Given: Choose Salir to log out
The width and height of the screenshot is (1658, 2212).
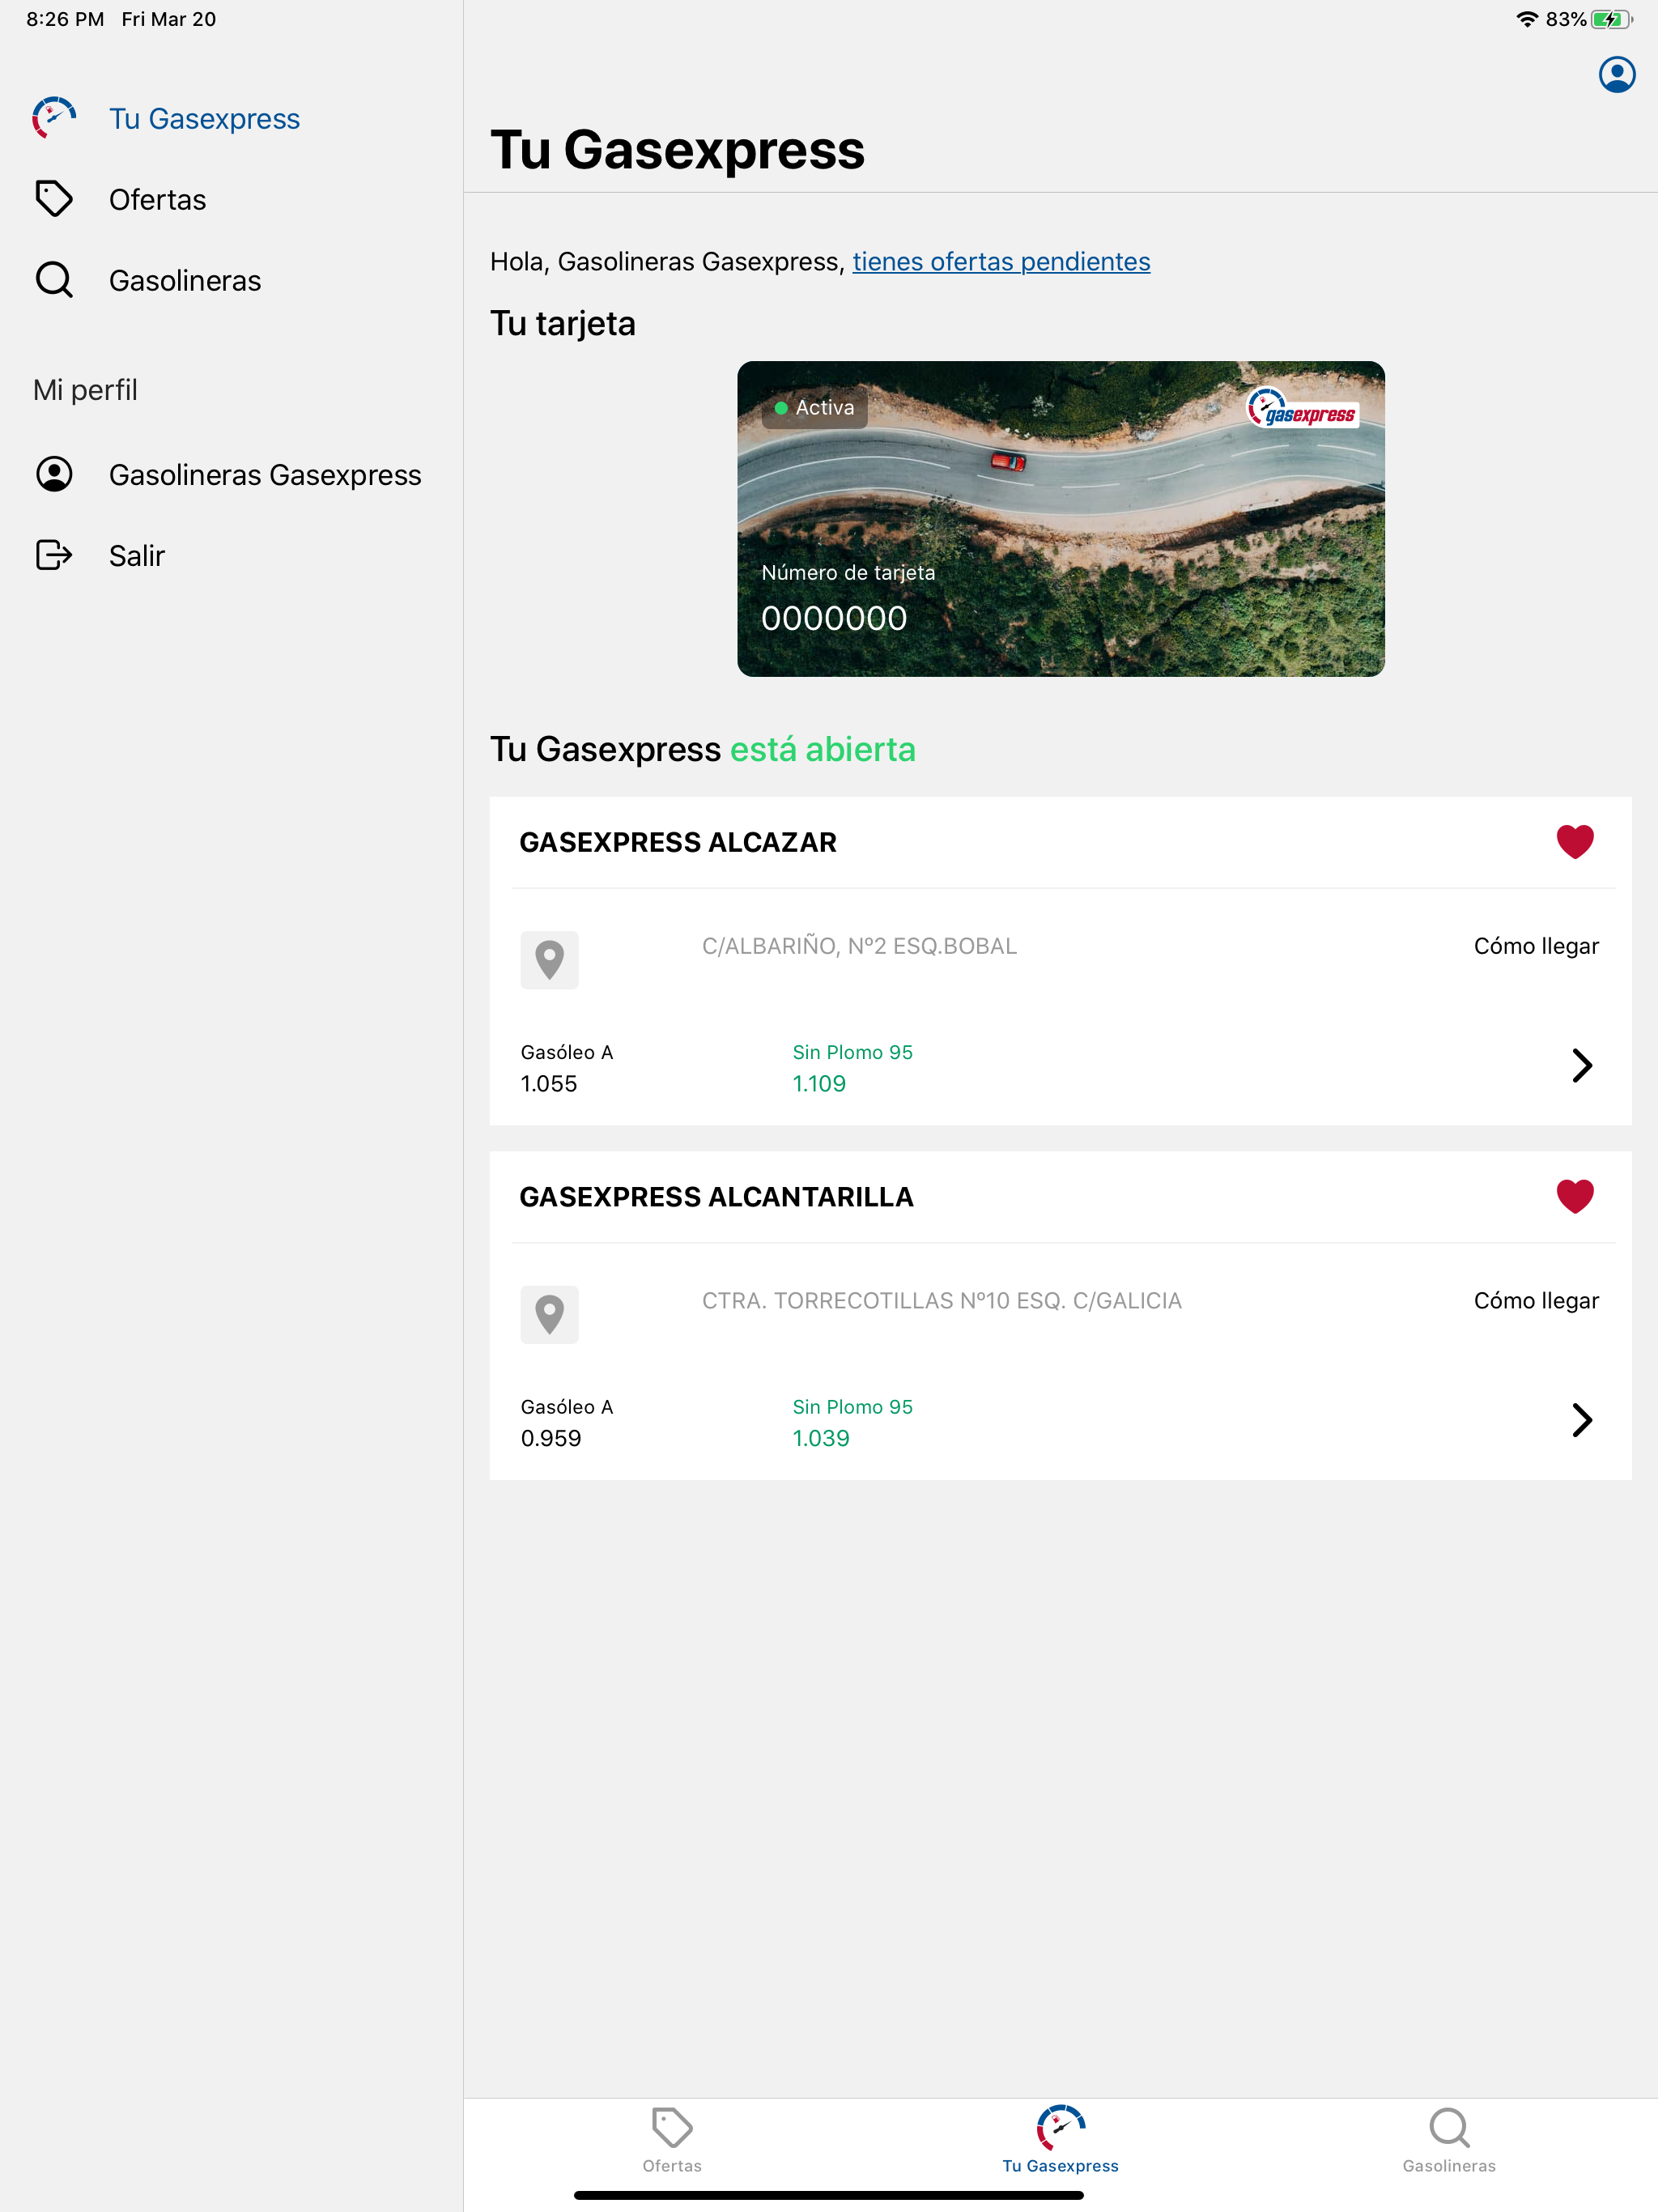Looking at the screenshot, I should tap(137, 556).
